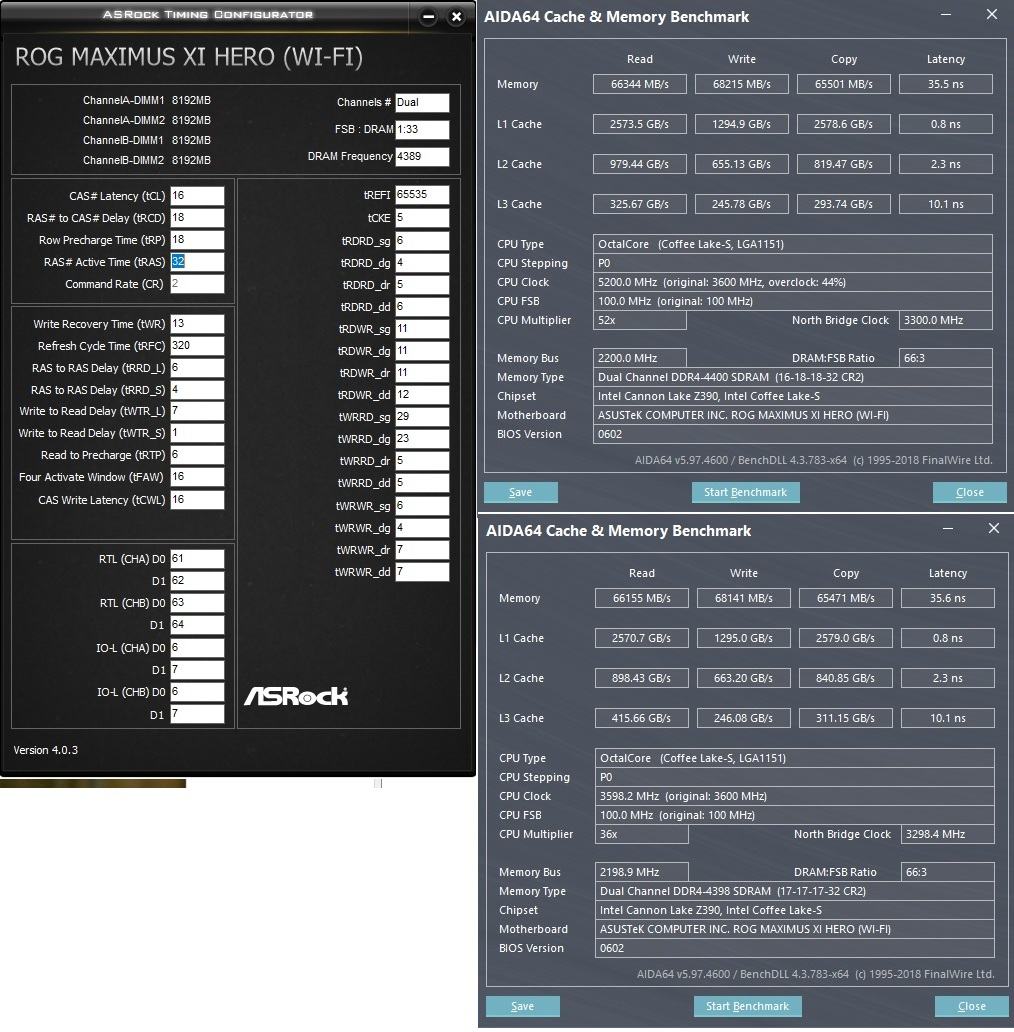
Task: Click the tREFI field showing 65535
Action: coord(422,195)
